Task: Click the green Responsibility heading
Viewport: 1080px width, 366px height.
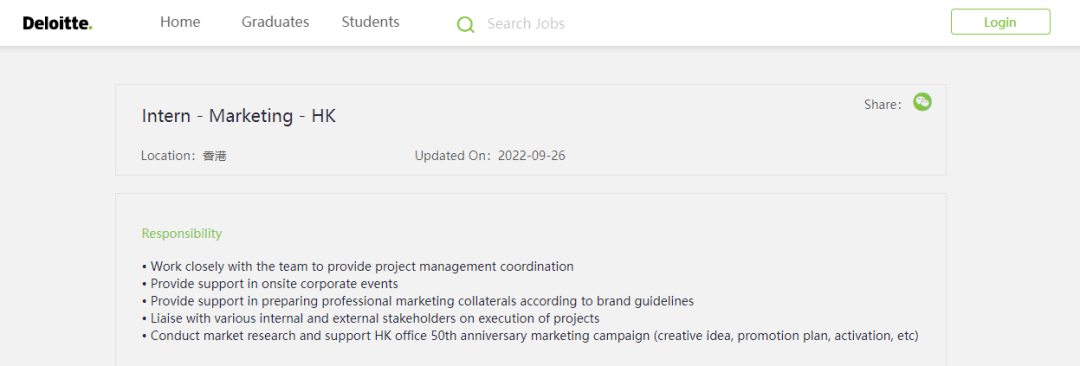Action: click(x=182, y=234)
